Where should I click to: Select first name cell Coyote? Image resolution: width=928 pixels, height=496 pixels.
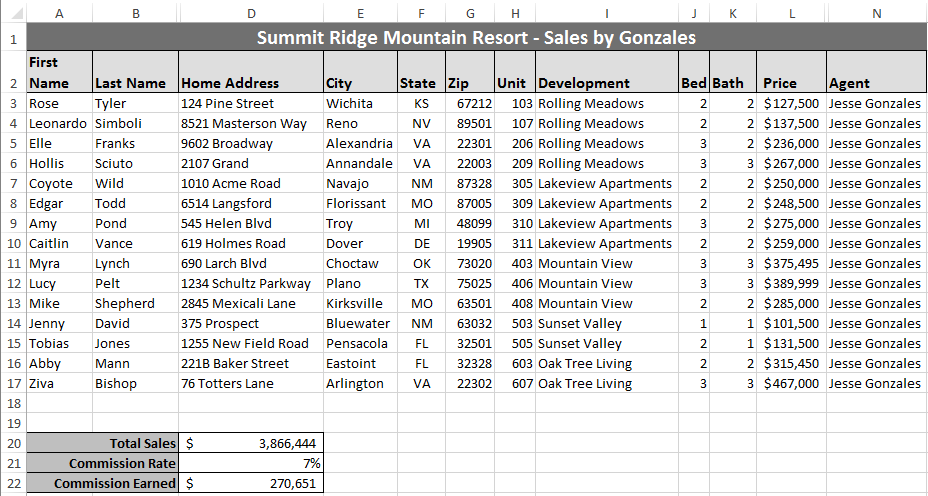[59, 183]
